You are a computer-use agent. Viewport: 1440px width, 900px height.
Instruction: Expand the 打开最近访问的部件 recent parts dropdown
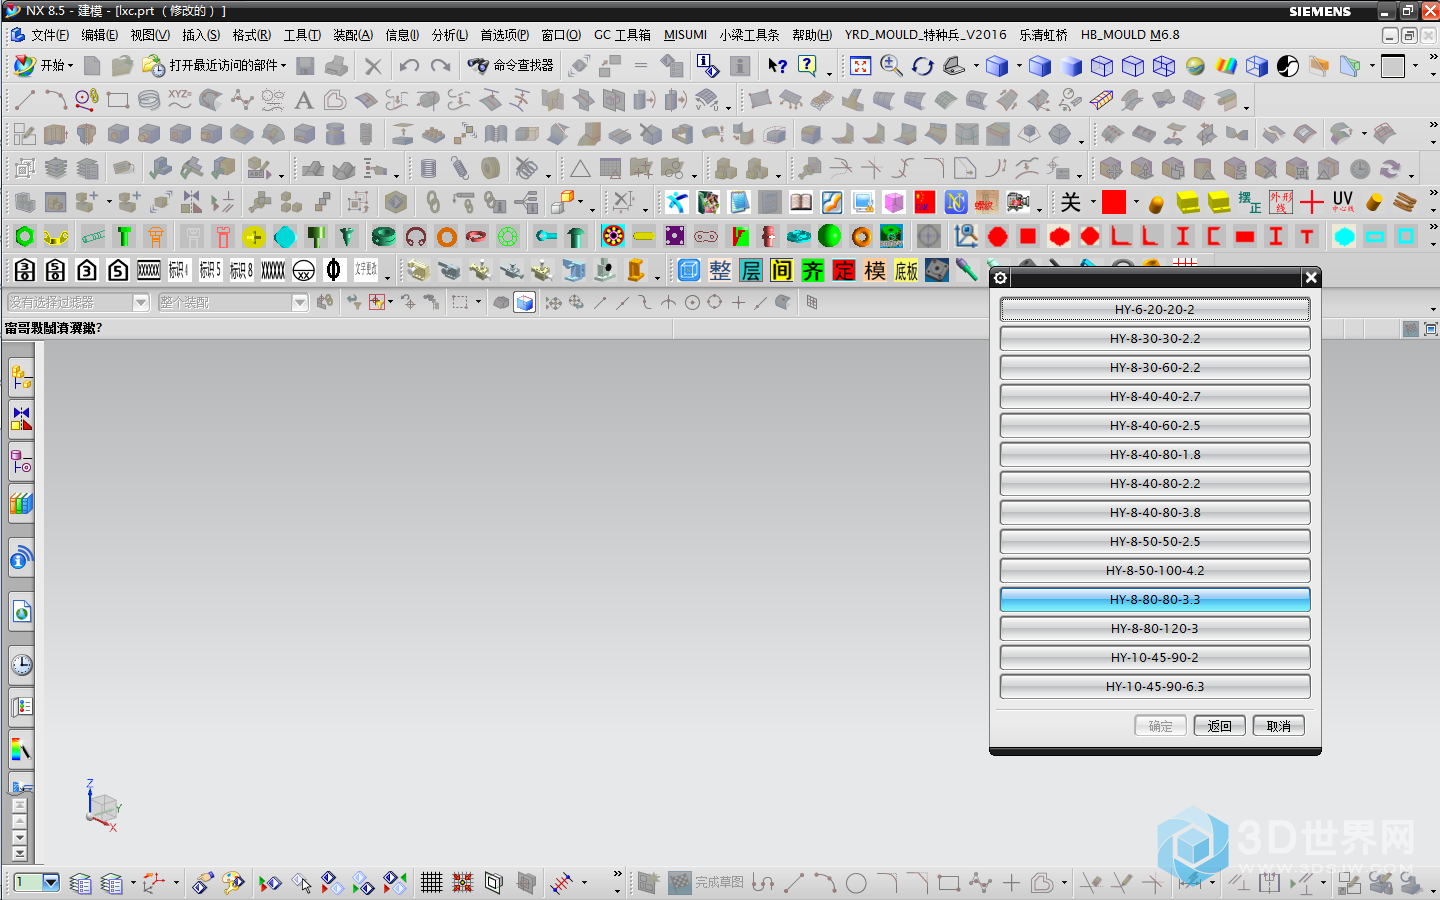(x=284, y=66)
